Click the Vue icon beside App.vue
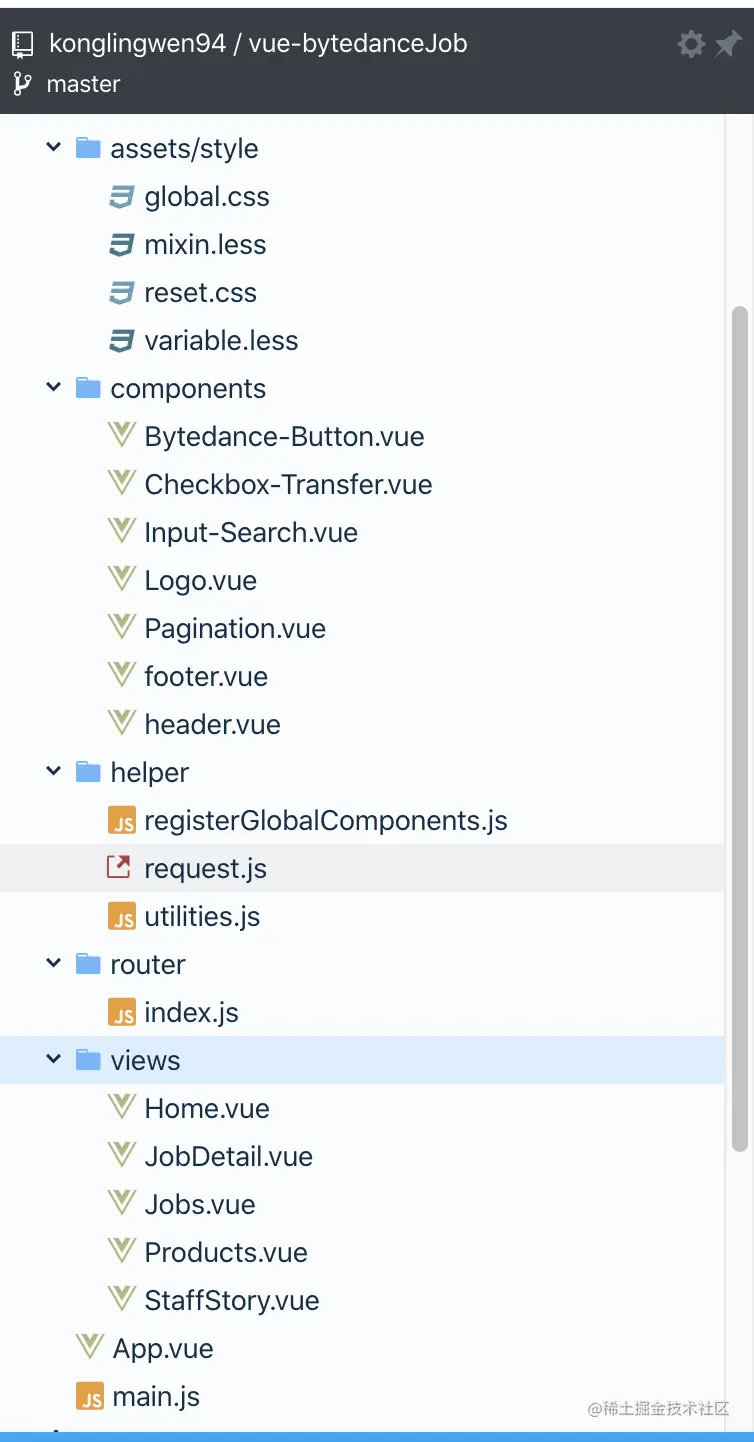754x1442 pixels. 90,1348
